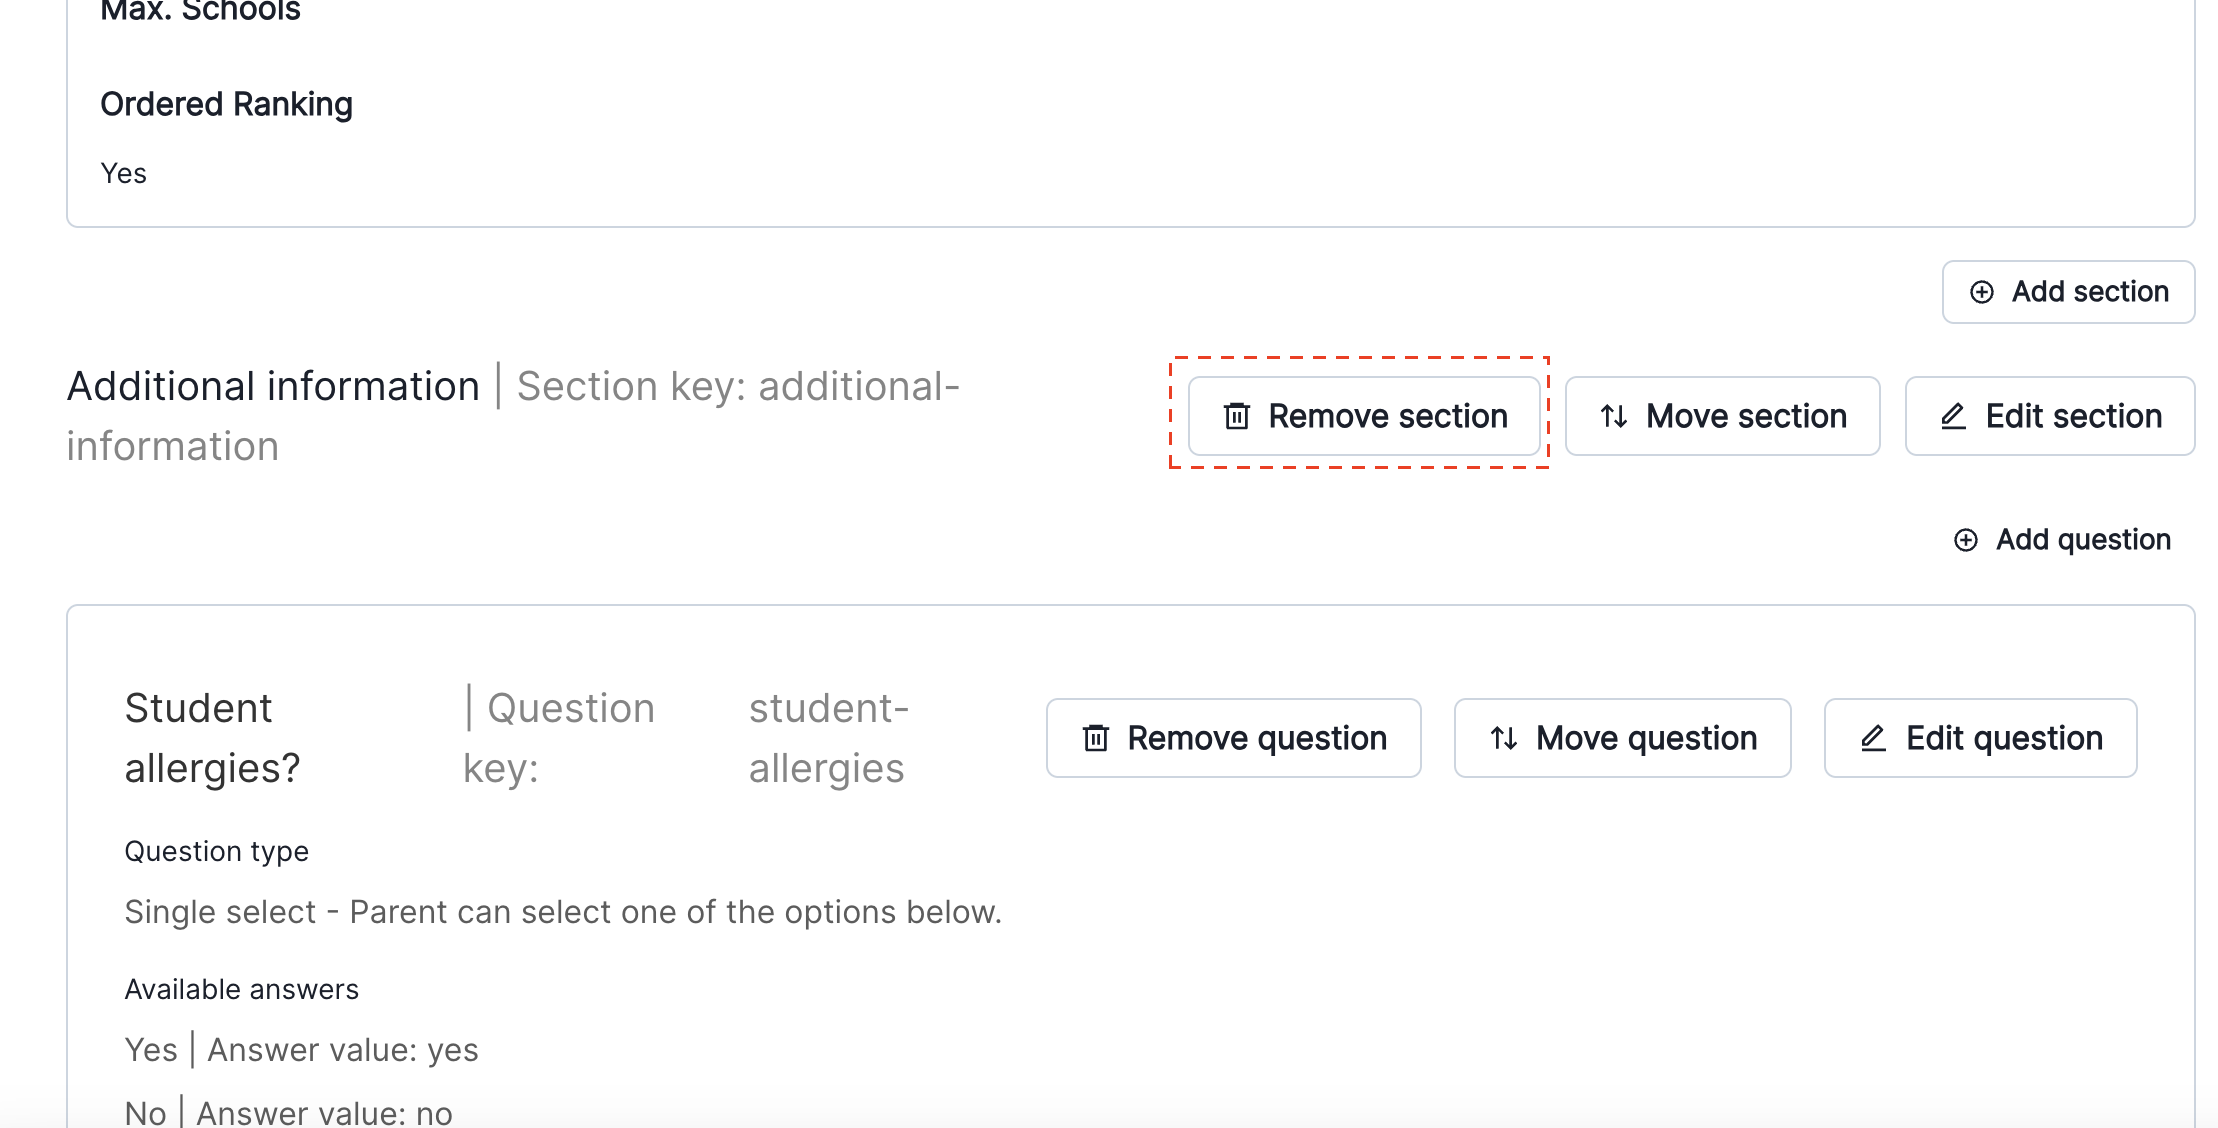The height and width of the screenshot is (1128, 2218).
Task: Click the up-down arrows icon for Move section
Action: pyautogui.click(x=1614, y=416)
